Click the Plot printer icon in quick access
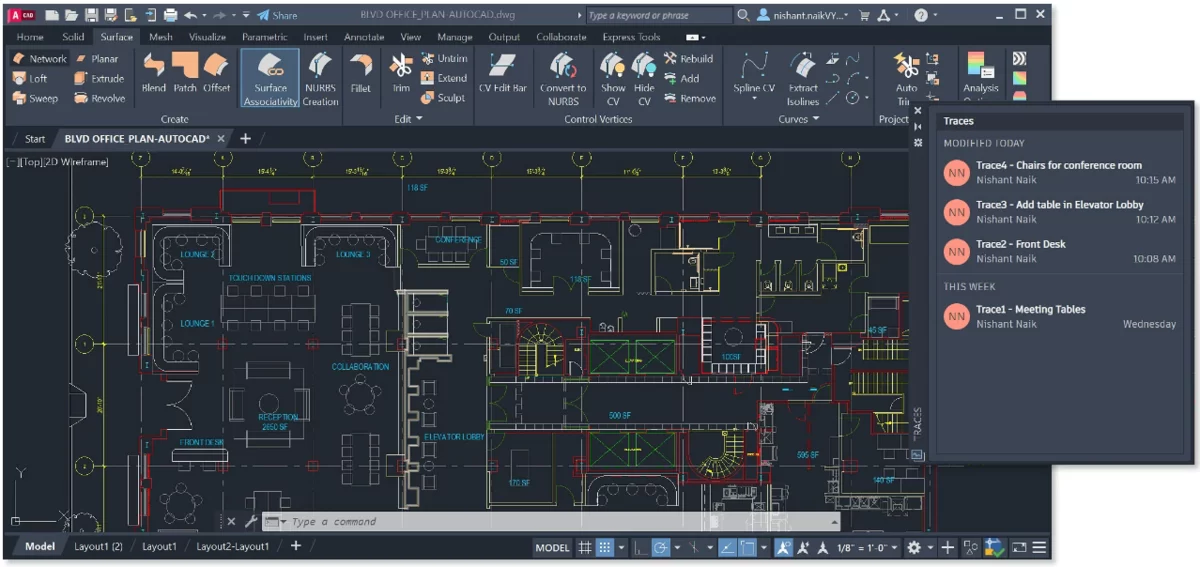1200x567 pixels. (x=170, y=15)
